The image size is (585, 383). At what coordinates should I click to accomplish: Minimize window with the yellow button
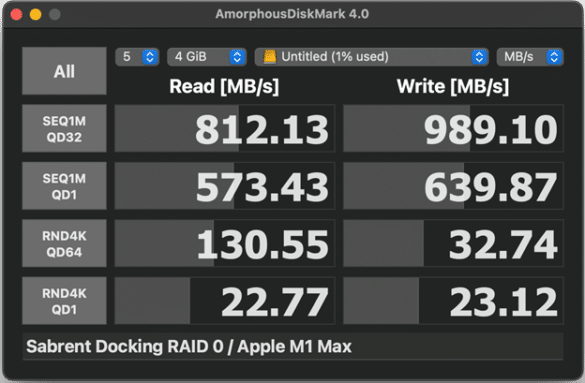pos(35,15)
